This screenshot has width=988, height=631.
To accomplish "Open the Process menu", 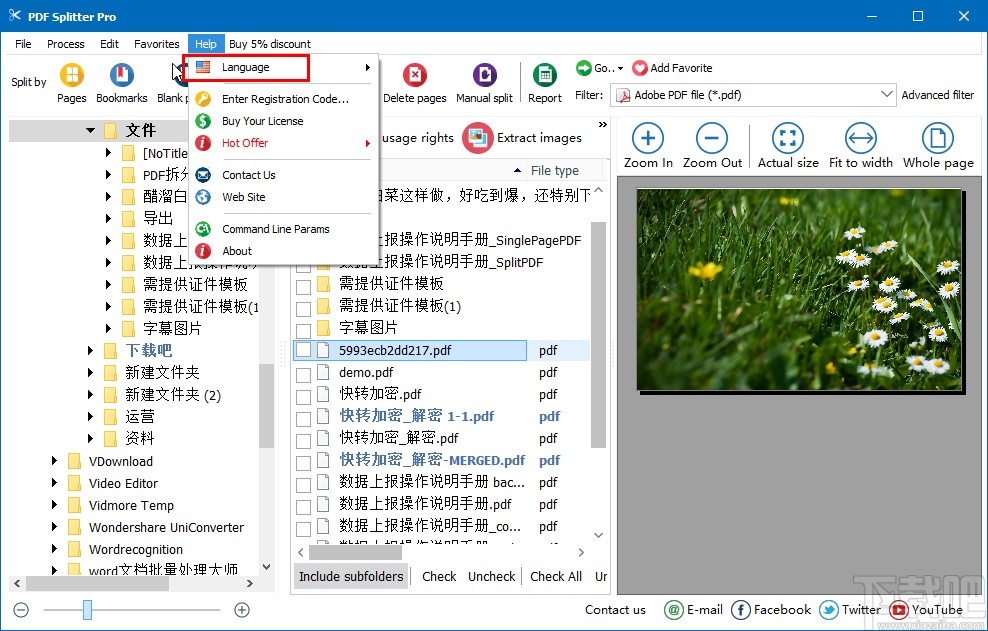I will point(66,43).
